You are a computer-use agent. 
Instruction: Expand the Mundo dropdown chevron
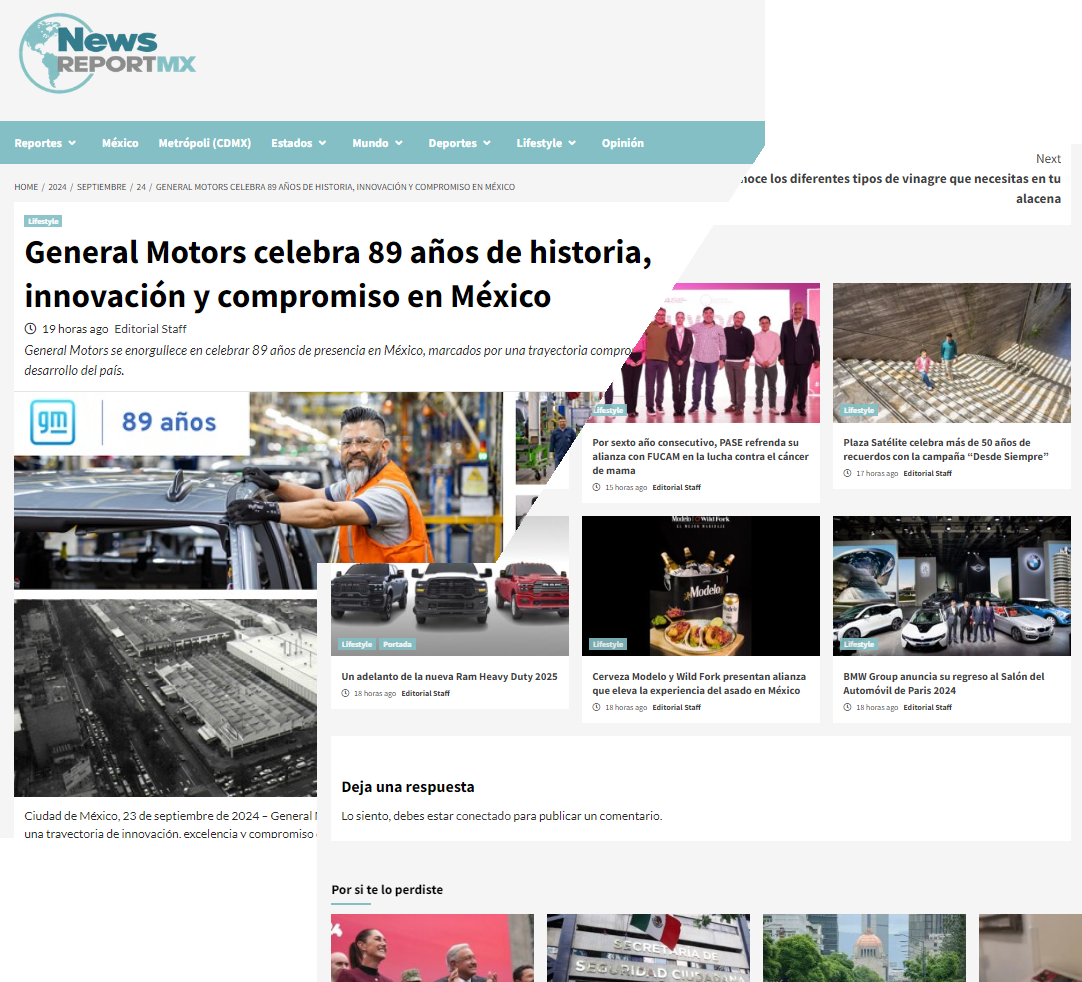[x=399, y=143]
